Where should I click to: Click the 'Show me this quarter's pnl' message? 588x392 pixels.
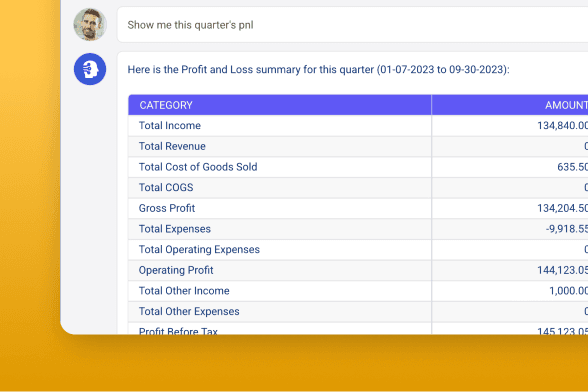[190, 25]
